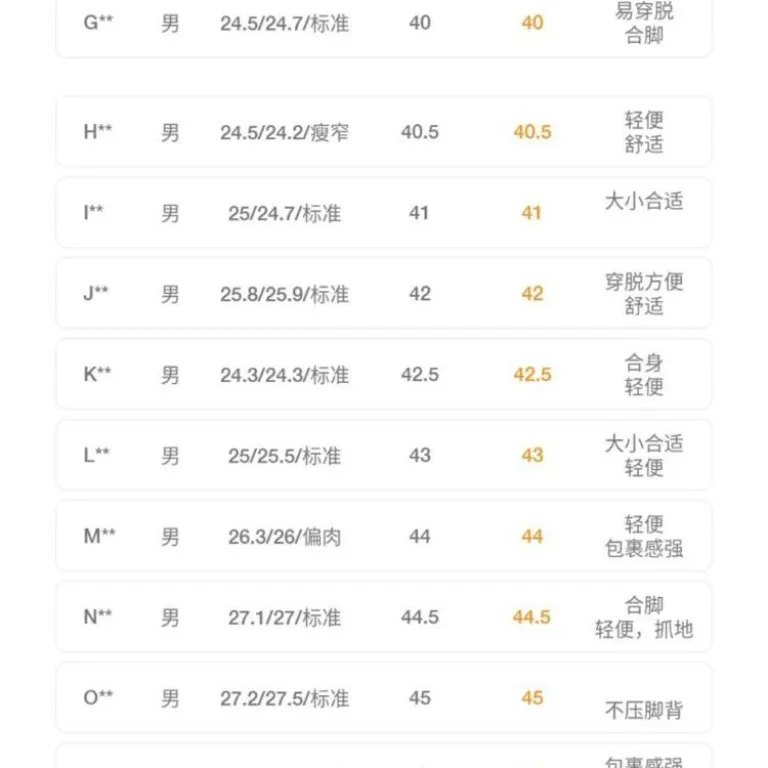Select the H** user review row
This screenshot has height=768, width=768.
[384, 132]
